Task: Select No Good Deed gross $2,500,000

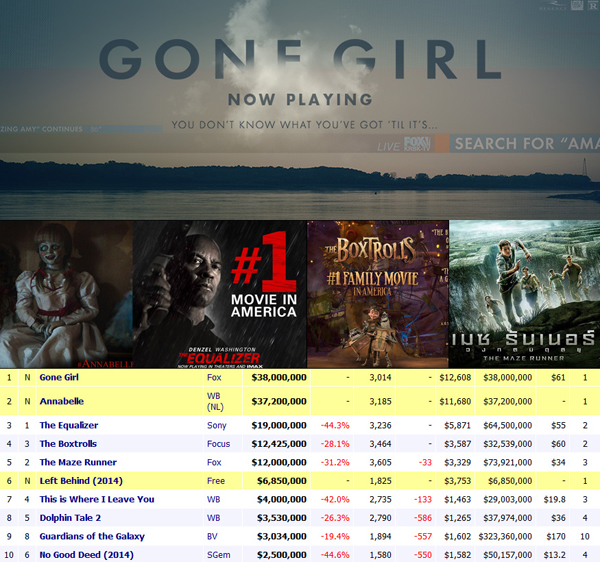Action: (282, 555)
